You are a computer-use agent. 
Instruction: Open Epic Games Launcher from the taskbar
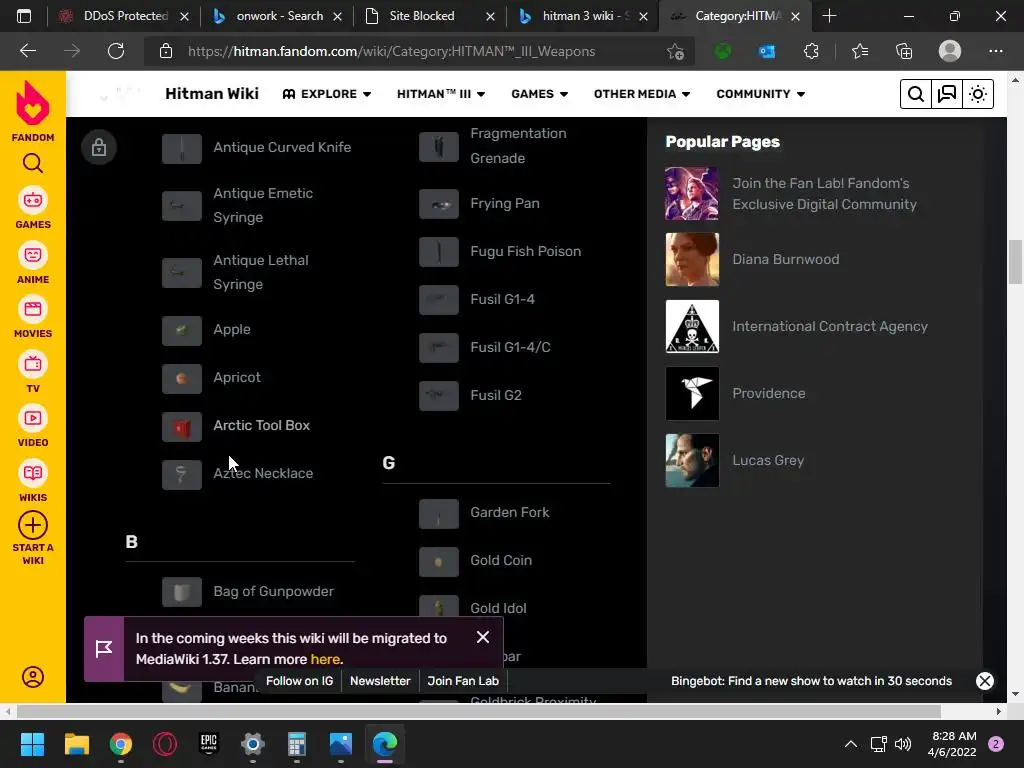pos(208,744)
